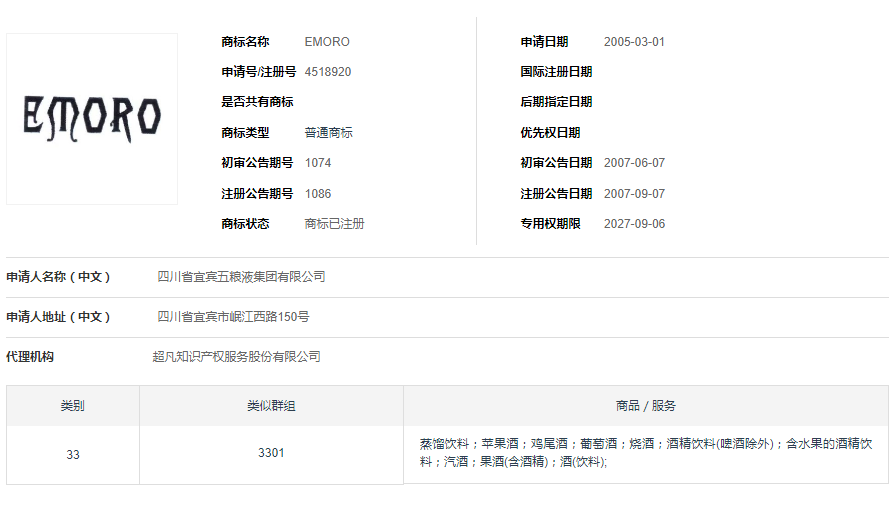Click the 是否共有商标 label

click(x=257, y=102)
